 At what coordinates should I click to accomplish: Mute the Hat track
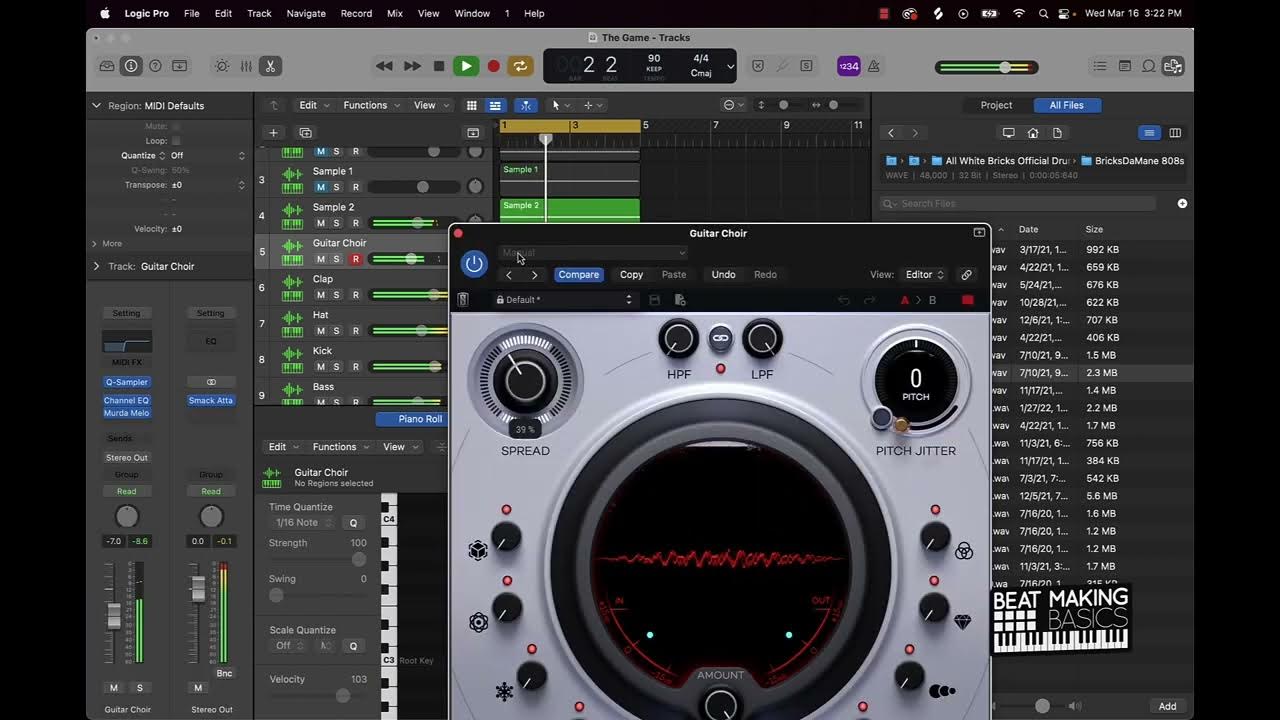(x=321, y=330)
